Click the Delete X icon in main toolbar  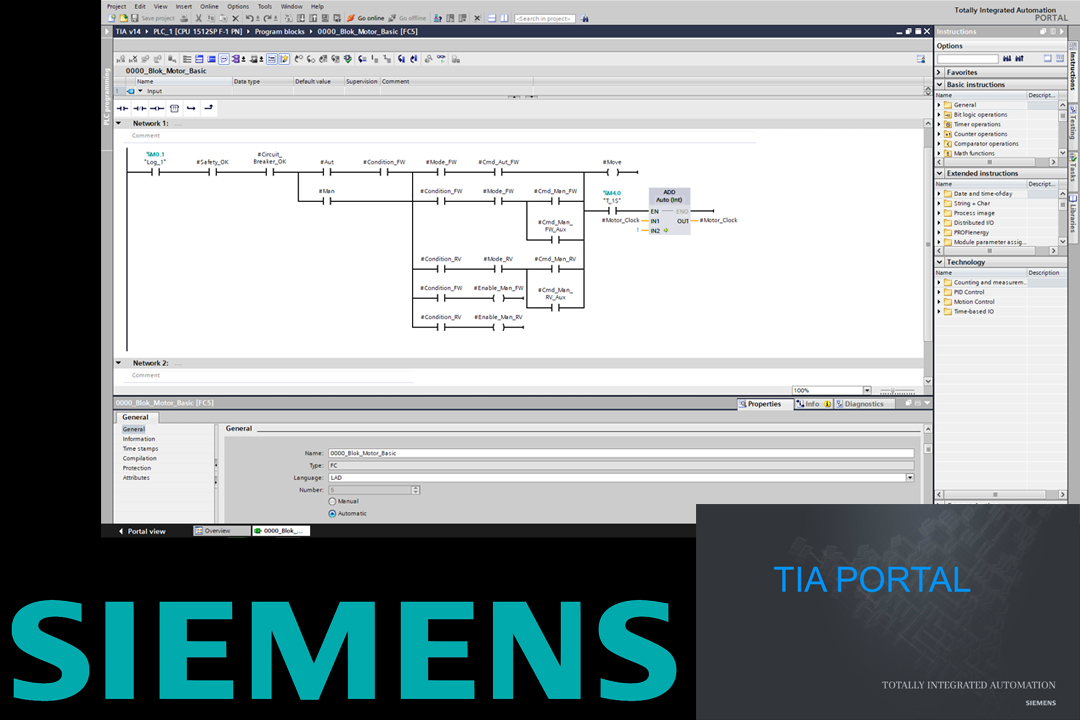(x=236, y=19)
